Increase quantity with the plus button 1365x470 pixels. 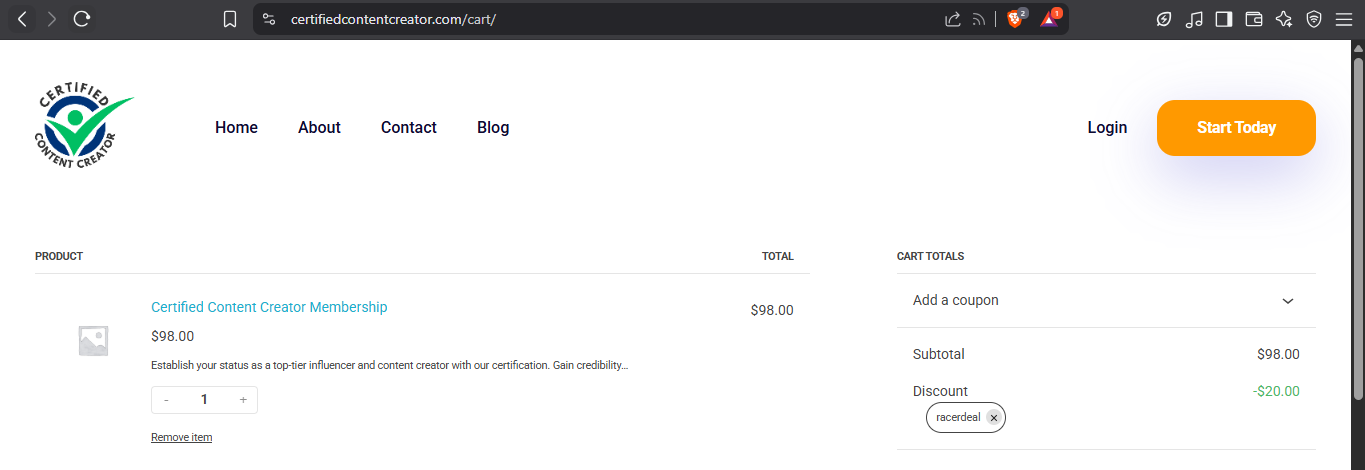tap(243, 400)
